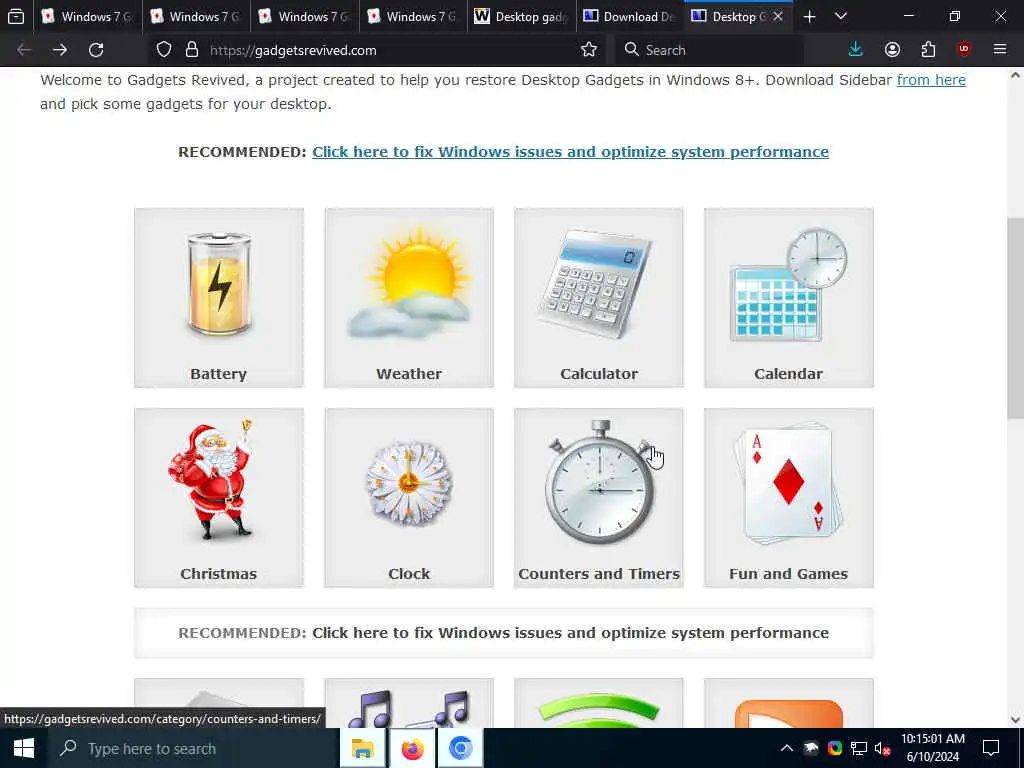
Task: Switch to the first Windows 7 G tab
Action: tap(86, 16)
